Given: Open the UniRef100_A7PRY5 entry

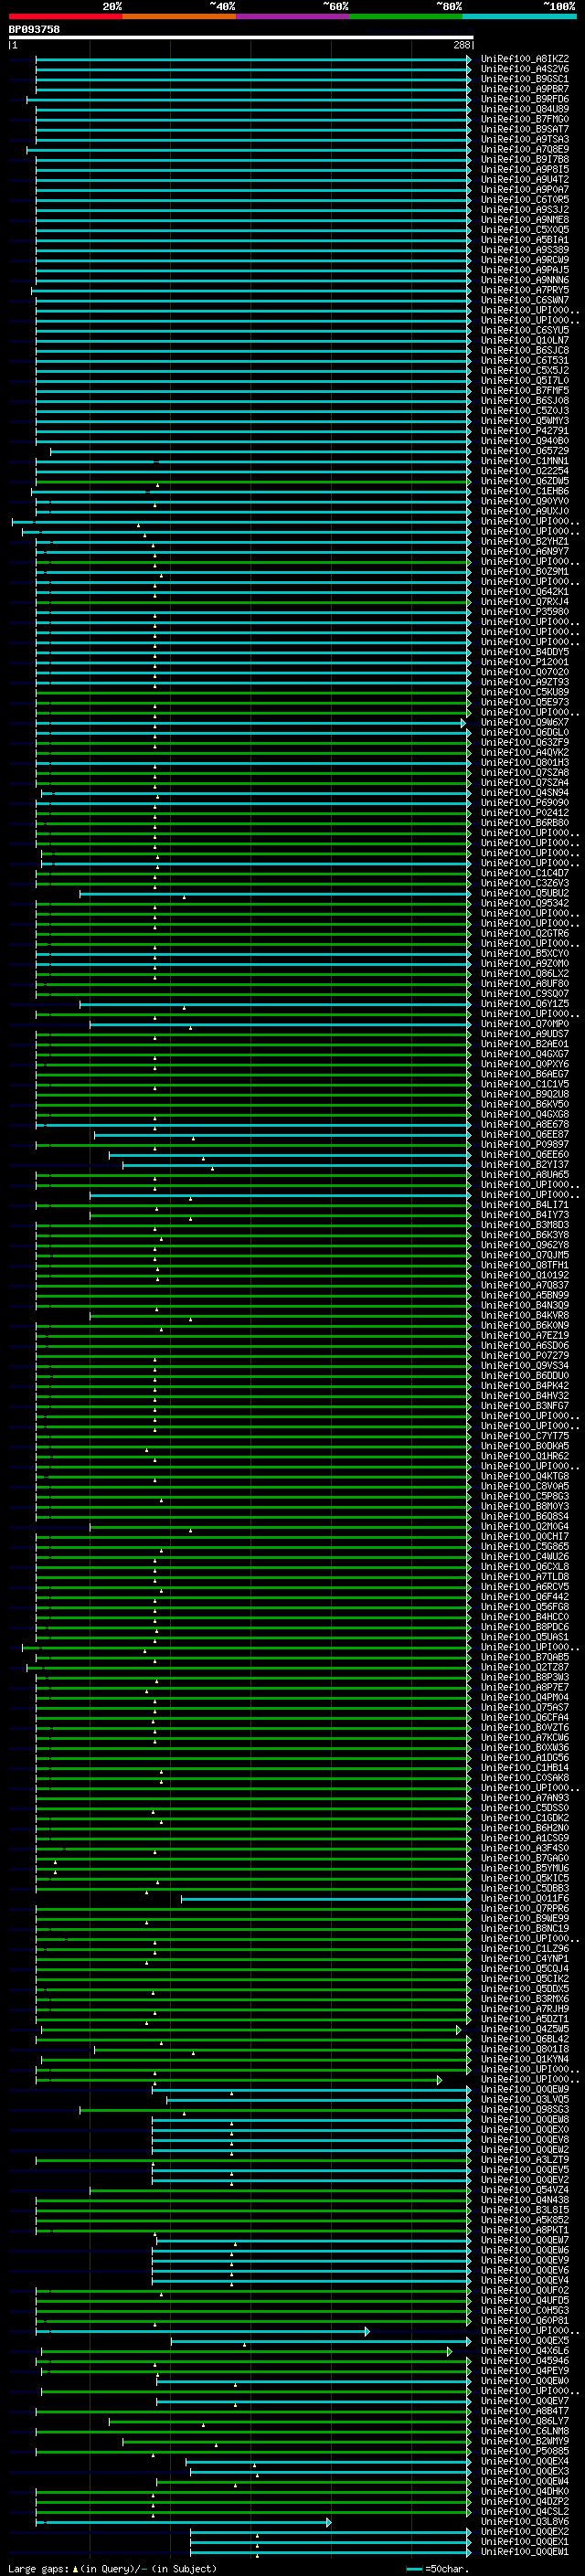Looking at the screenshot, I should 525,290.
